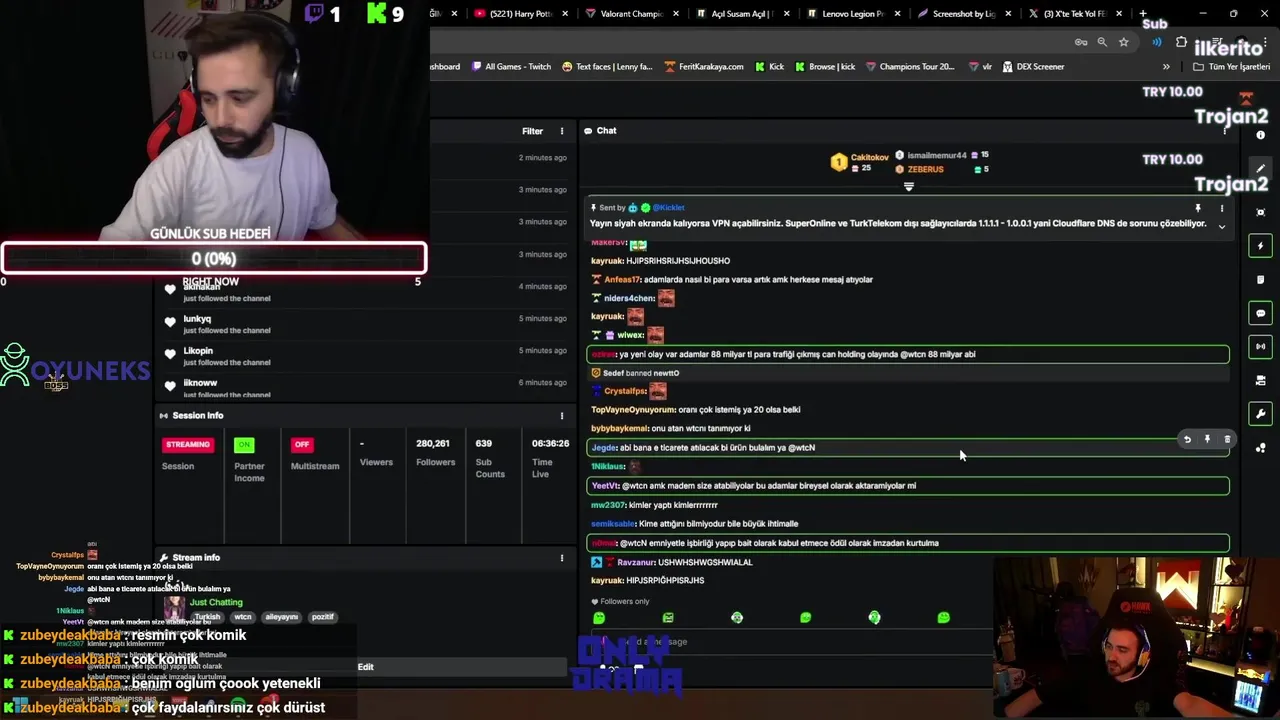Toggle the Multistream OFF badge
Image resolution: width=1280 pixels, height=720 pixels.
(302, 444)
